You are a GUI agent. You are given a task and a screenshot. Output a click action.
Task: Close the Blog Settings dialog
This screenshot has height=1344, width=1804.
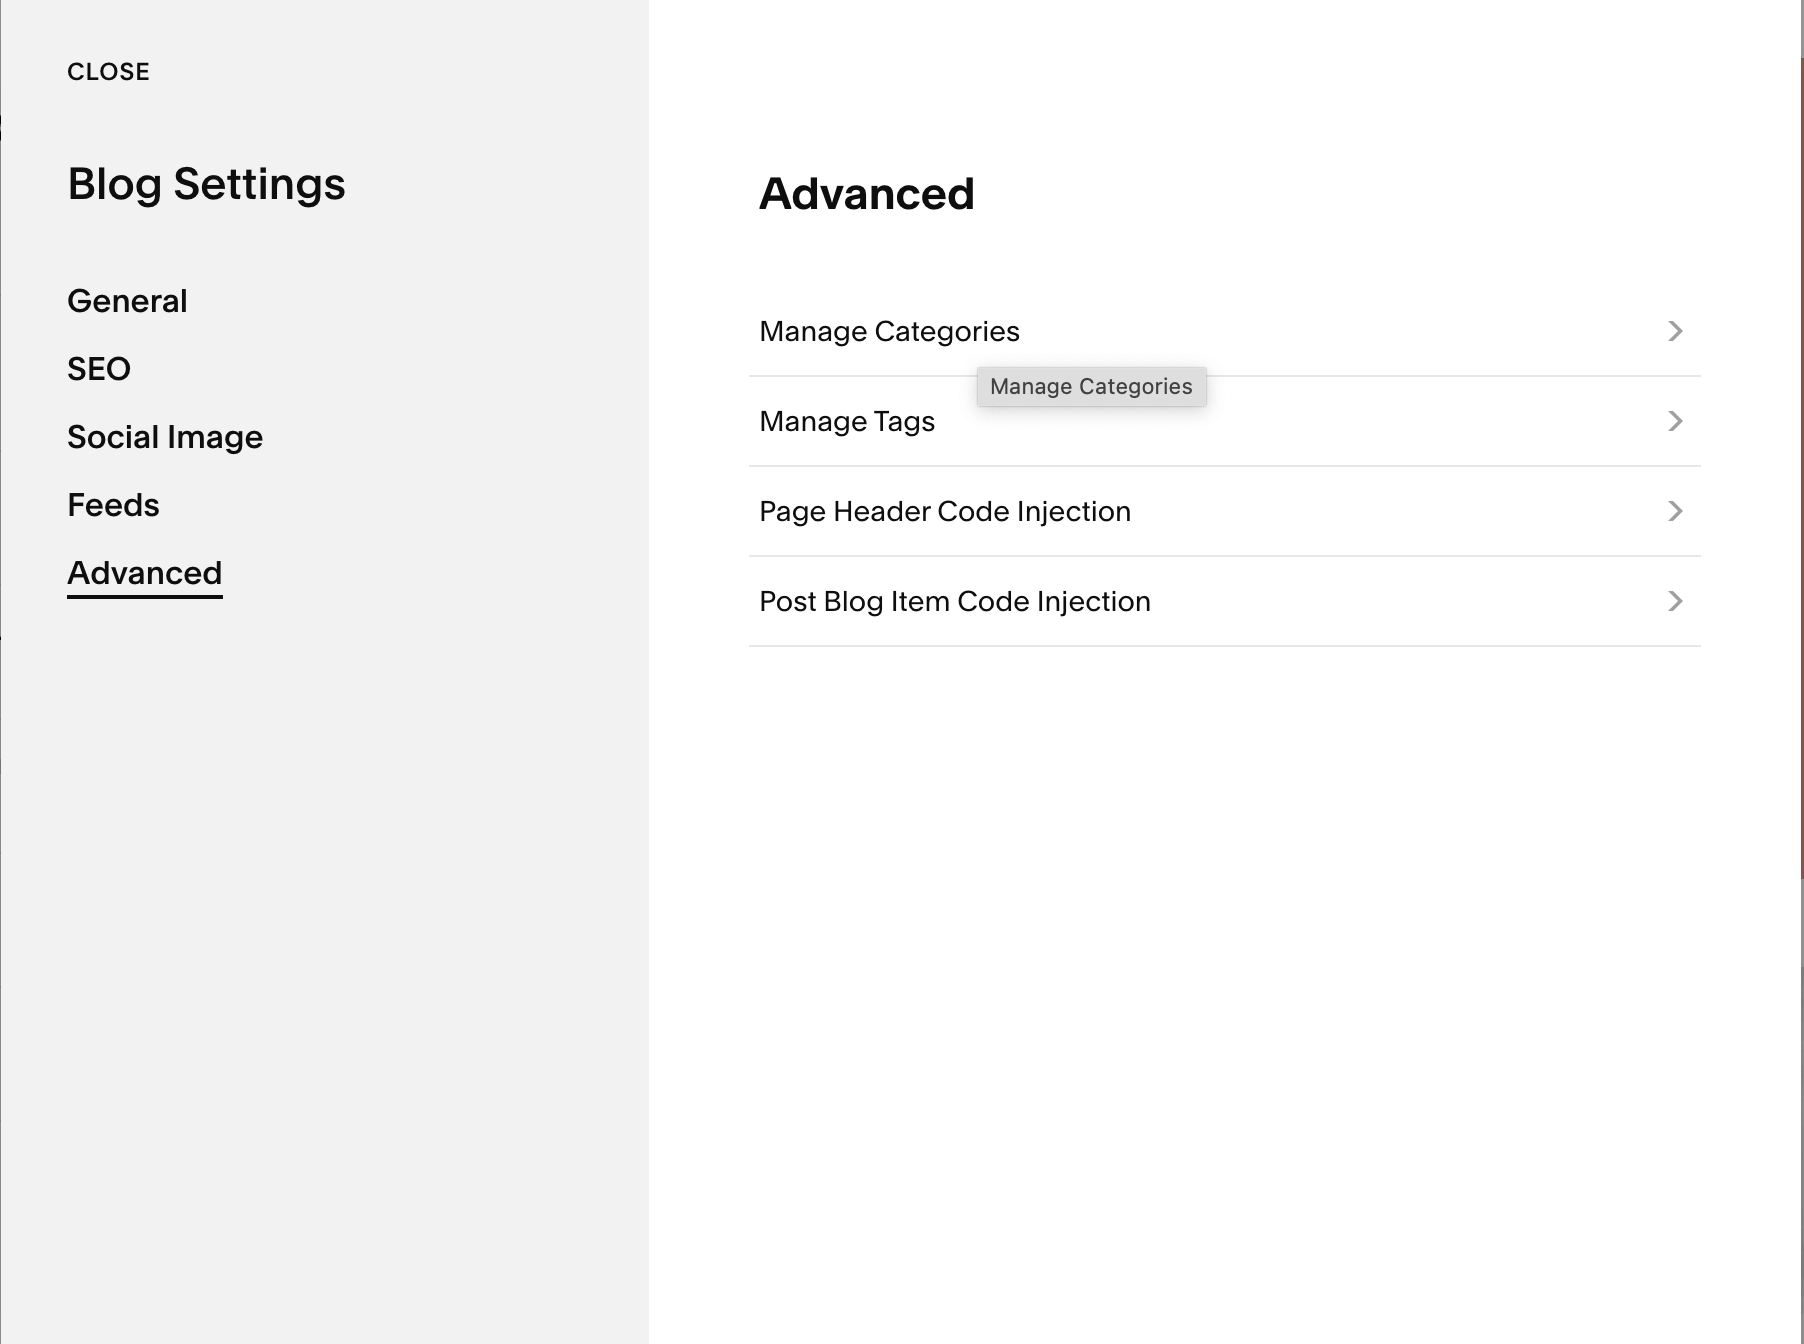(108, 72)
